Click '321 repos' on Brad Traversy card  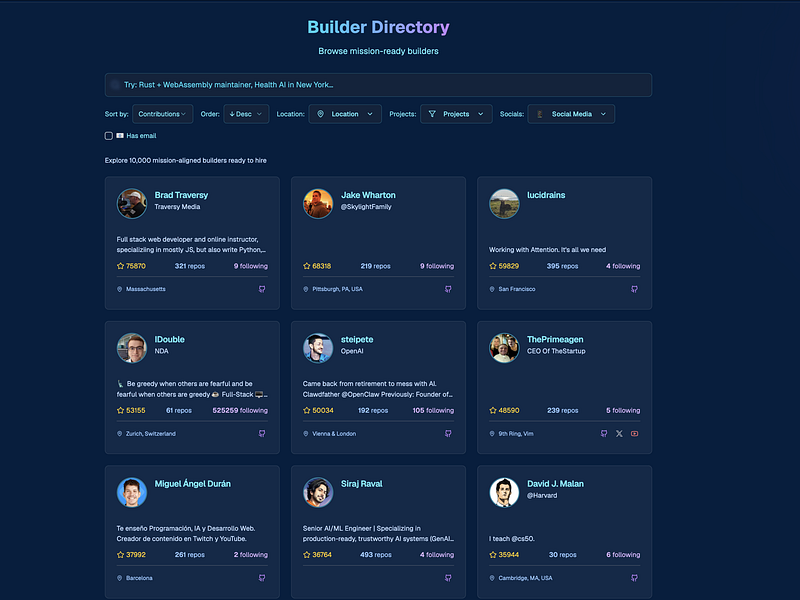(x=189, y=266)
